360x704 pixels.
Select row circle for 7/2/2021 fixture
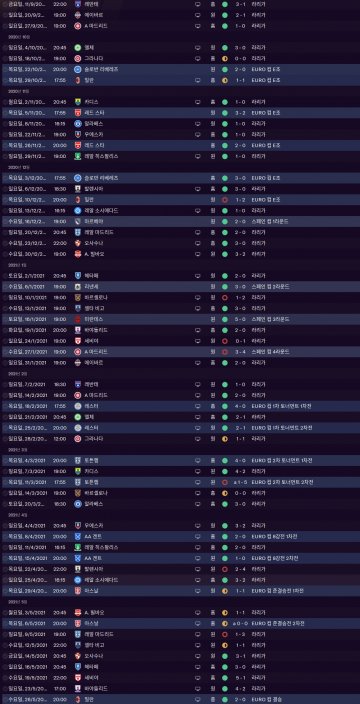pos(4,384)
